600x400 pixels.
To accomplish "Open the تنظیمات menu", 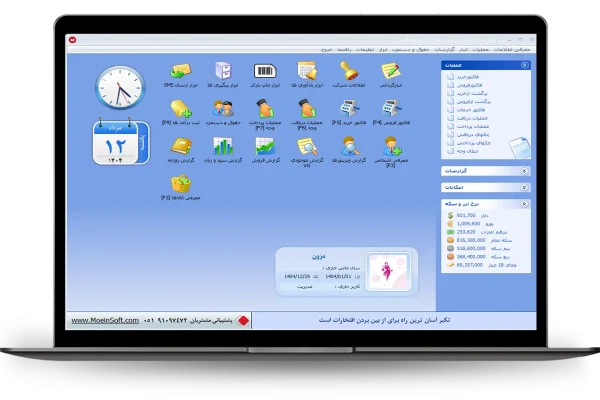I will (365, 50).
